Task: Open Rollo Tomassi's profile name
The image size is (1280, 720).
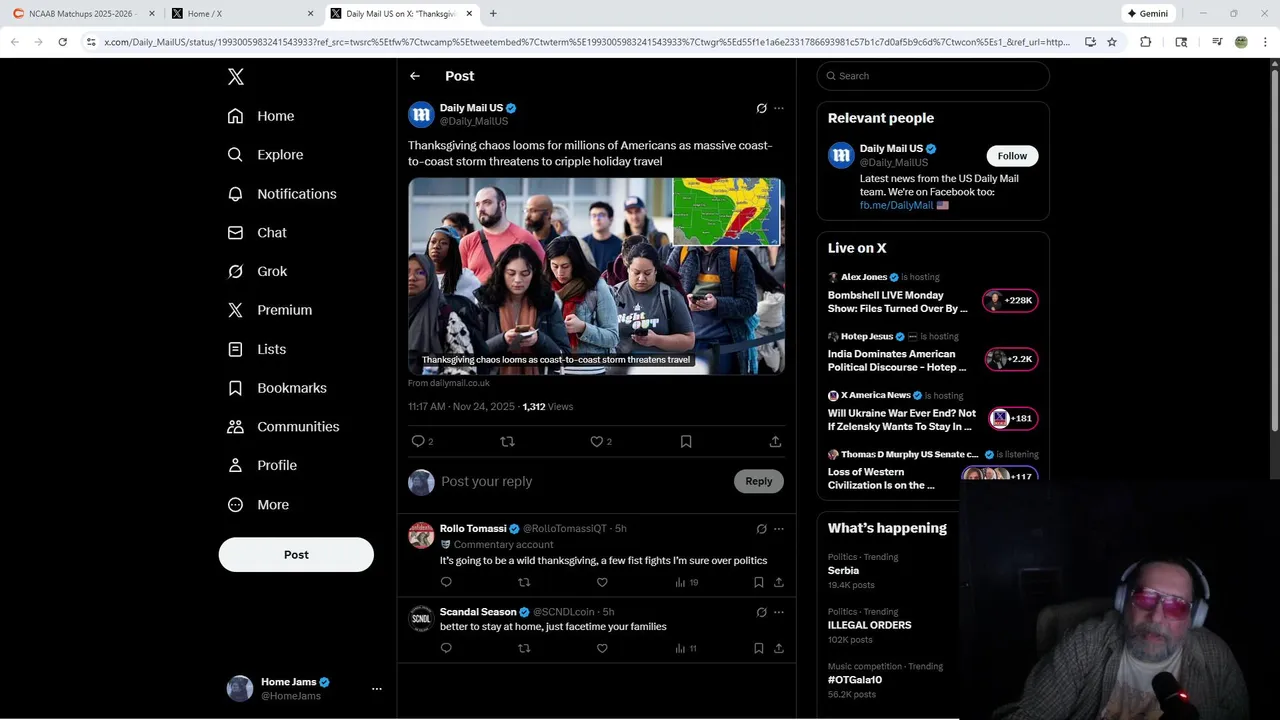Action: (x=473, y=528)
